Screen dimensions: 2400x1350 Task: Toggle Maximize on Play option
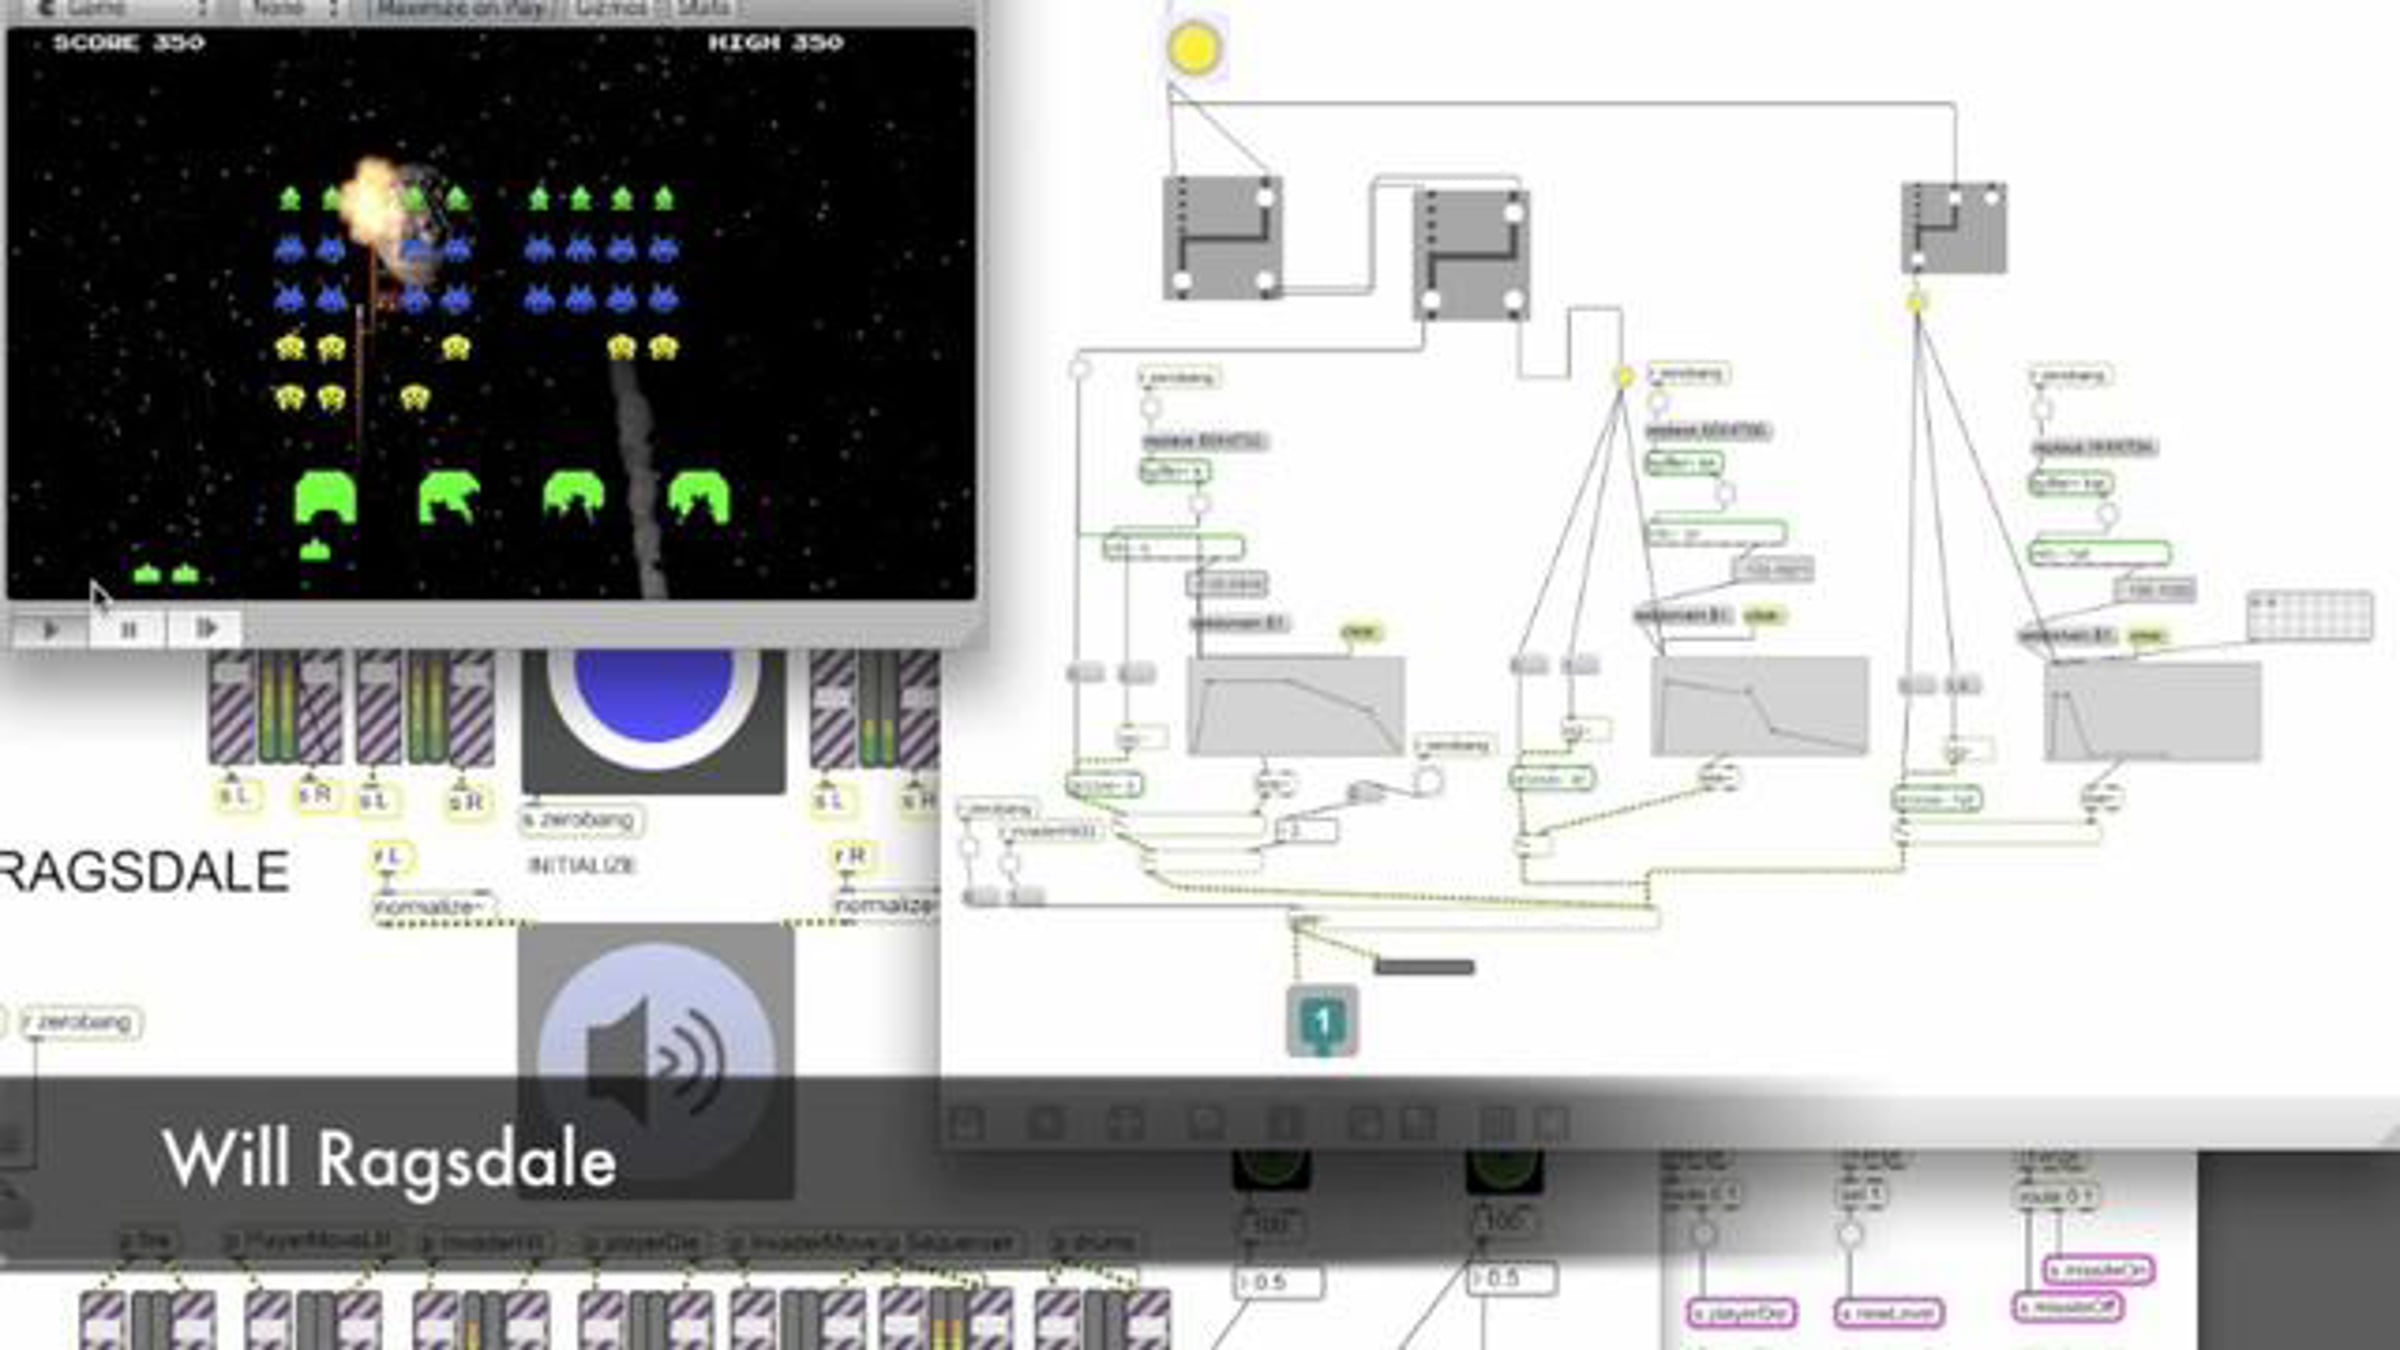460,9
